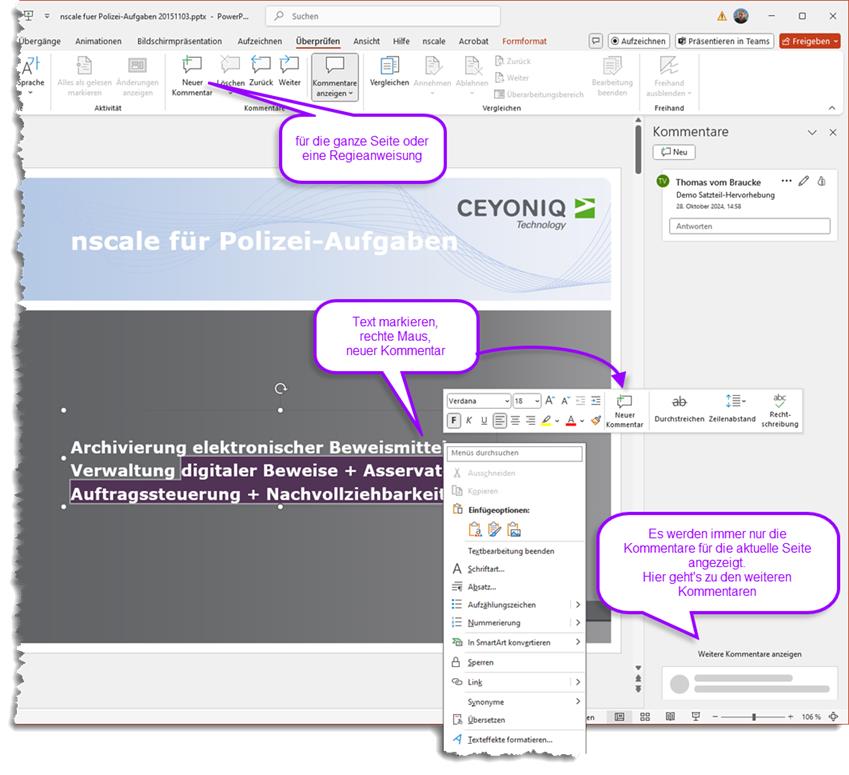The image size is (849, 775).
Task: Increase list indent level in mini toolbar
Action: click(596, 401)
